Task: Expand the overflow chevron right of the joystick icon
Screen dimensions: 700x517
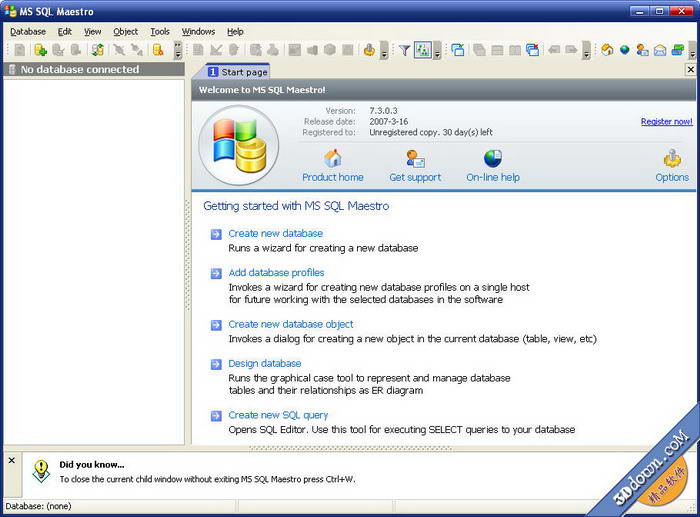Action: click(384, 50)
